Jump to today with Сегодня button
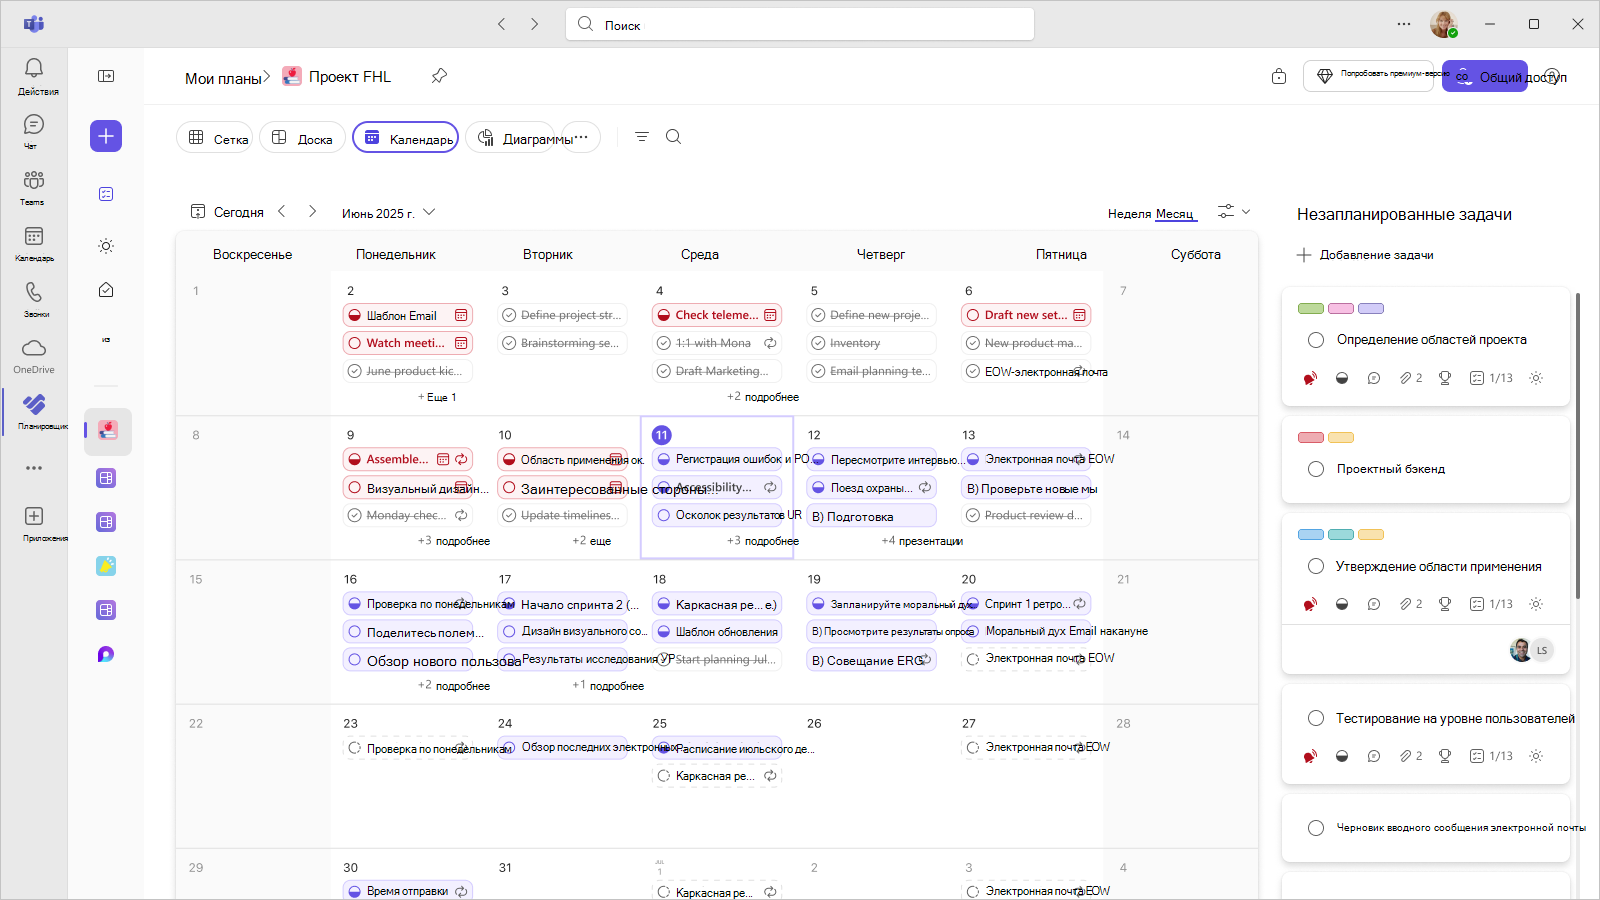Viewport: 1600px width, 900px height. tap(227, 212)
